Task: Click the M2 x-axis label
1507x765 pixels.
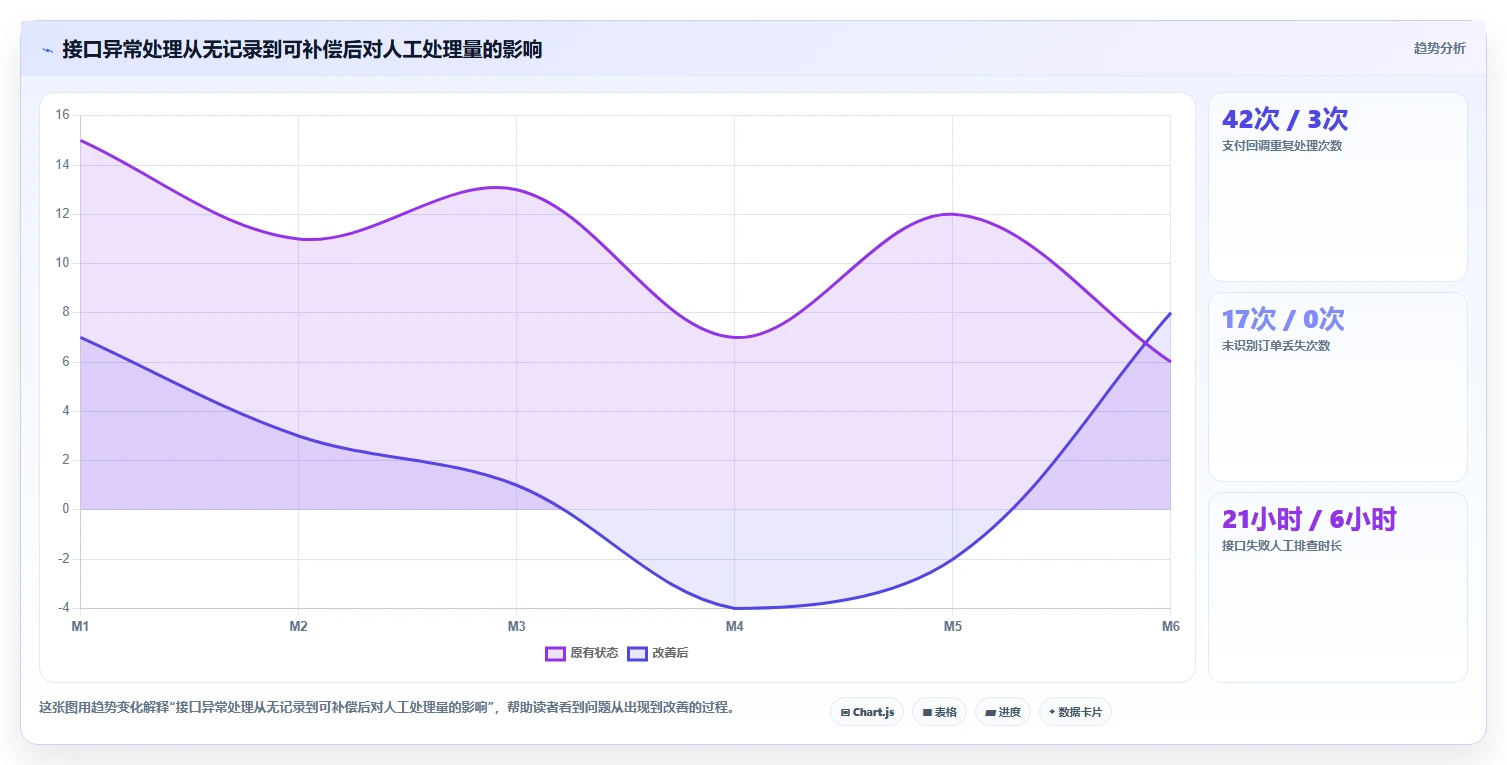Action: (x=298, y=627)
